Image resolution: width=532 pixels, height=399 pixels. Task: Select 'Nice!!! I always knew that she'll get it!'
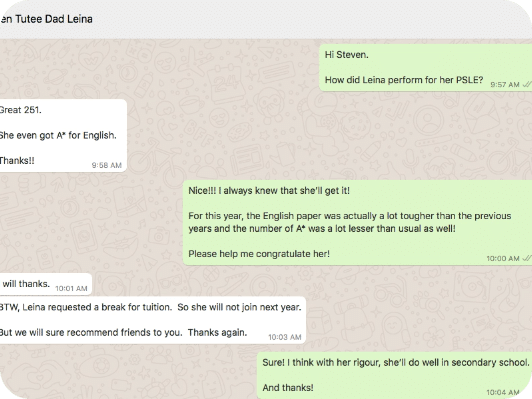(x=269, y=191)
